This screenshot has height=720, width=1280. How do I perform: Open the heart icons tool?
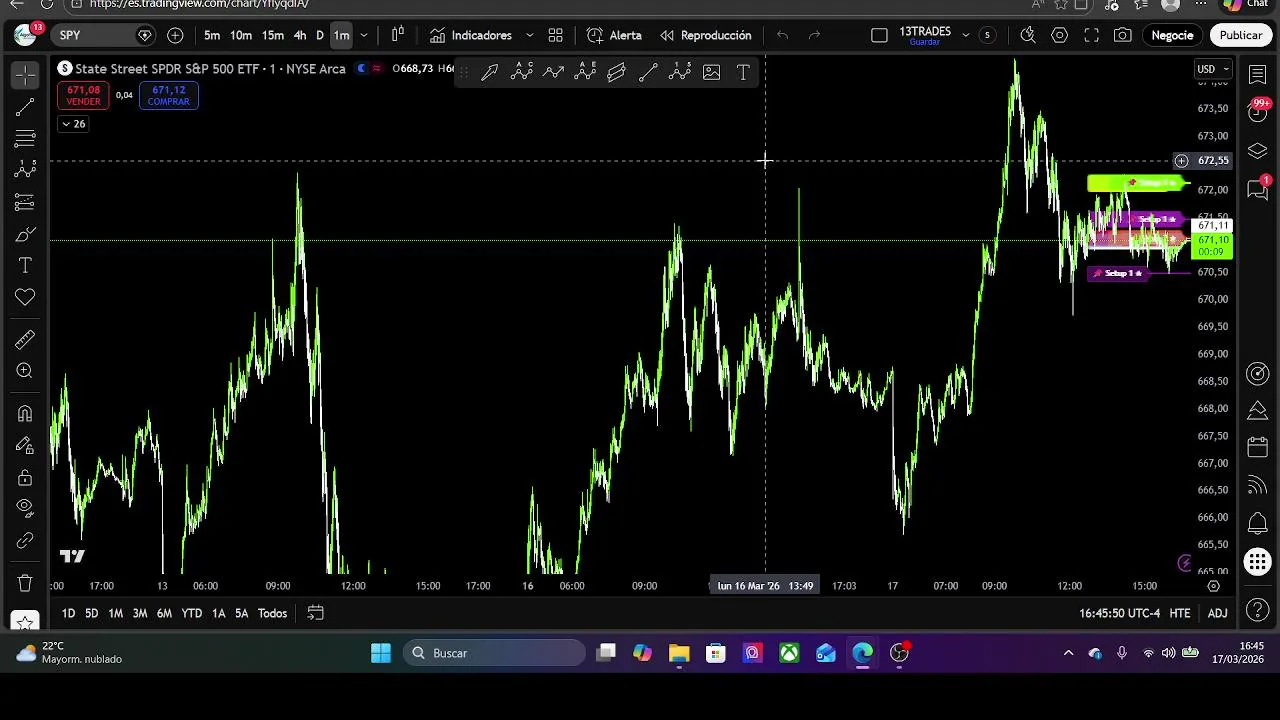pos(25,297)
